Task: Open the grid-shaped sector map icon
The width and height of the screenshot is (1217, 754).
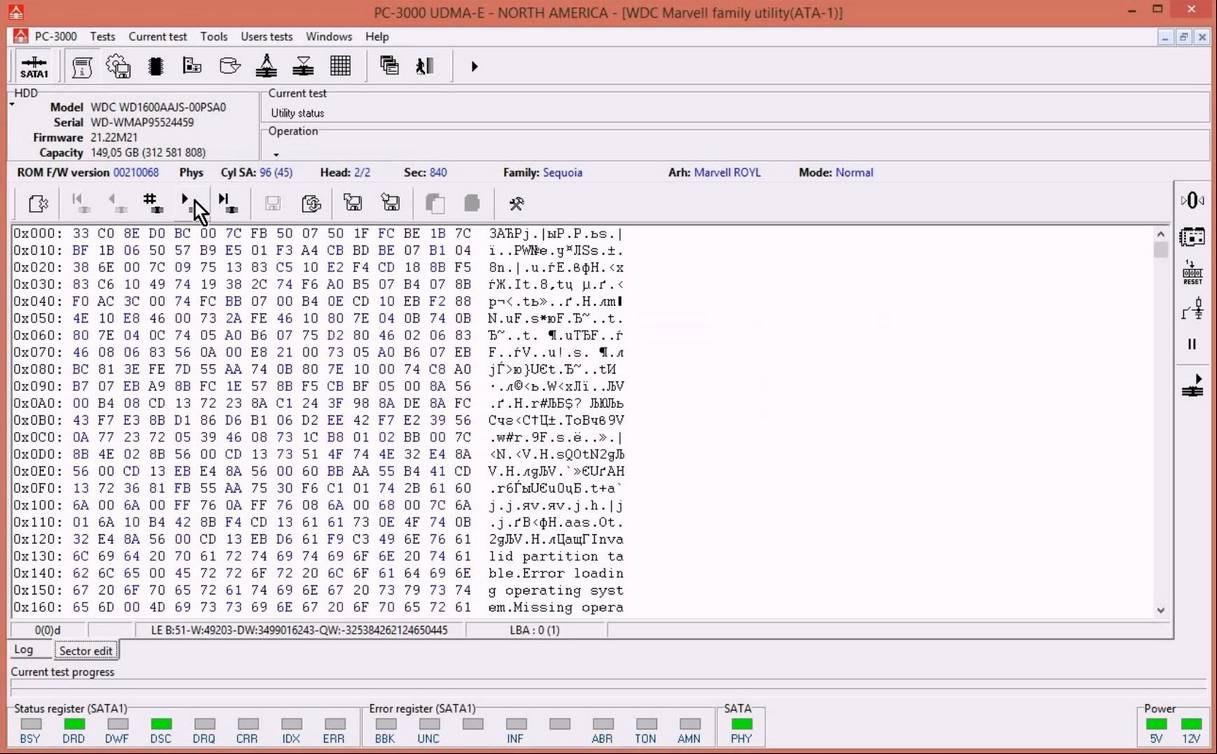Action: 340,67
